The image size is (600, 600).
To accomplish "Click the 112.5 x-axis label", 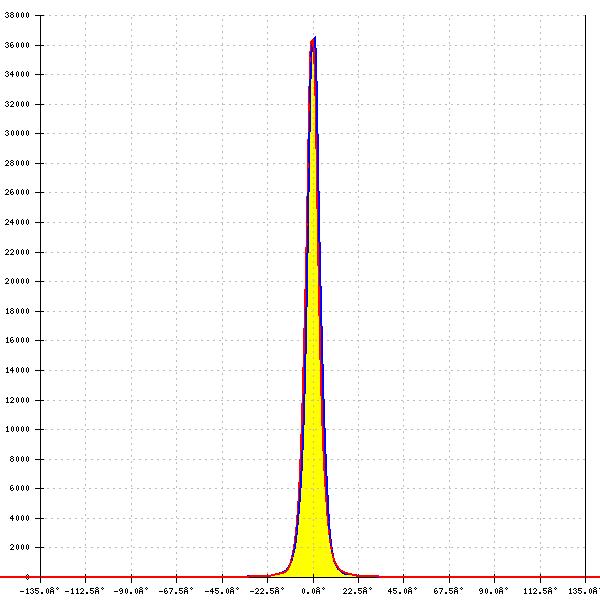I will [540, 591].
